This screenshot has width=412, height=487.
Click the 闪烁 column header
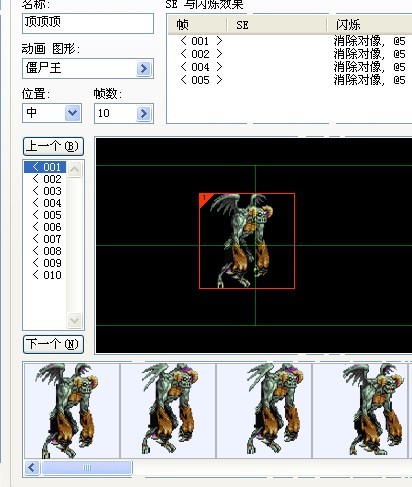(369, 25)
